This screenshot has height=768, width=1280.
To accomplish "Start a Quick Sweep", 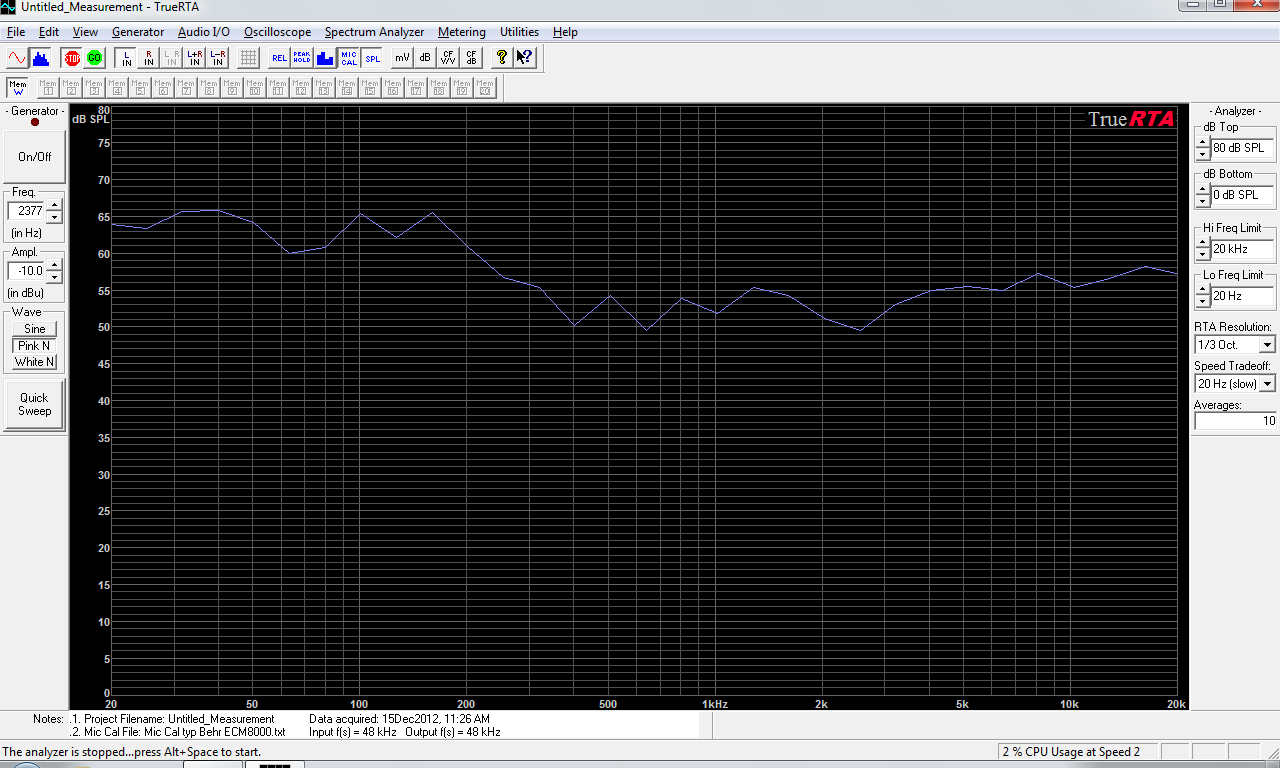I will coord(35,404).
